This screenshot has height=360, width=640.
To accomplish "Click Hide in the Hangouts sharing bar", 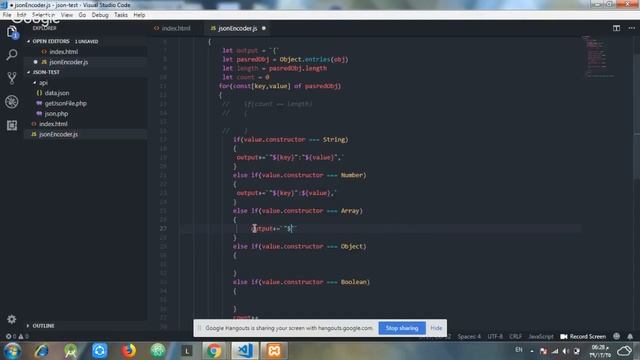I will (x=436, y=328).
